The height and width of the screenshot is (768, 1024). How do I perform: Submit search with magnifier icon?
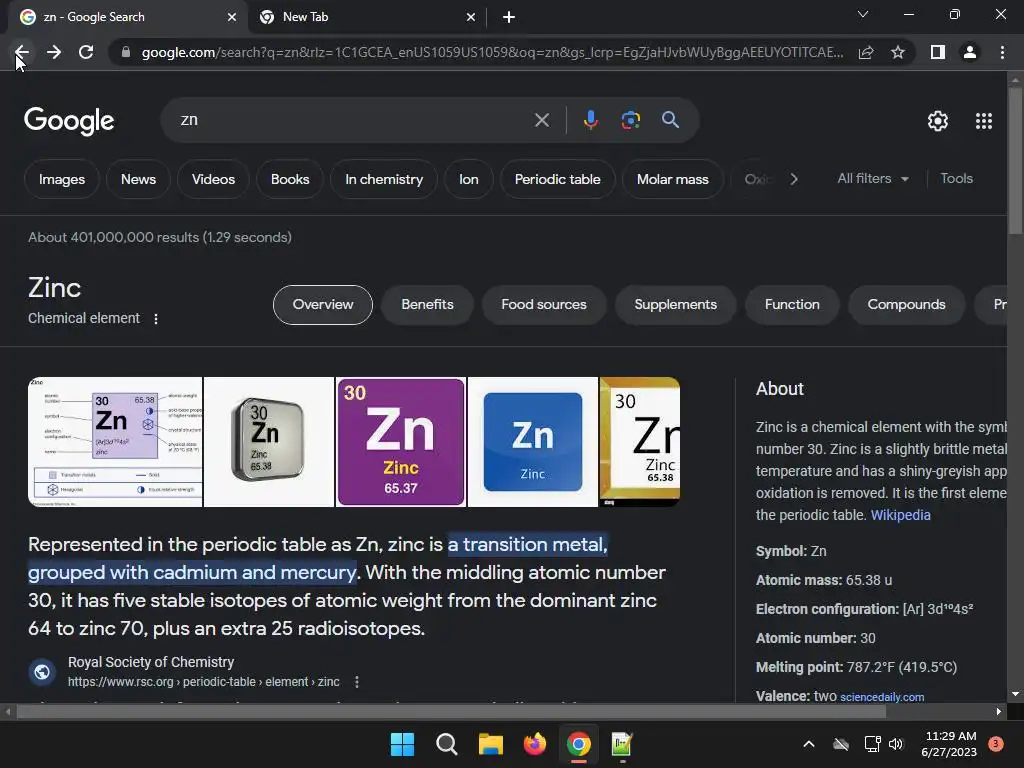coord(670,120)
